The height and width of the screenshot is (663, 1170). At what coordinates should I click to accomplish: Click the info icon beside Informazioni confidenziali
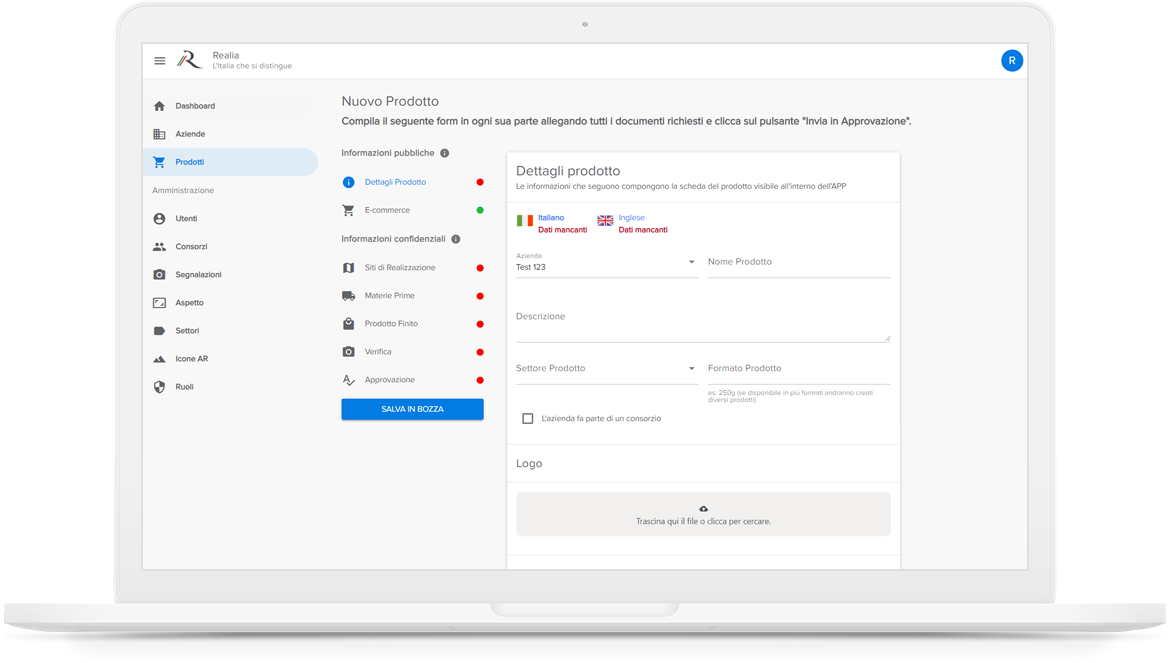point(456,239)
